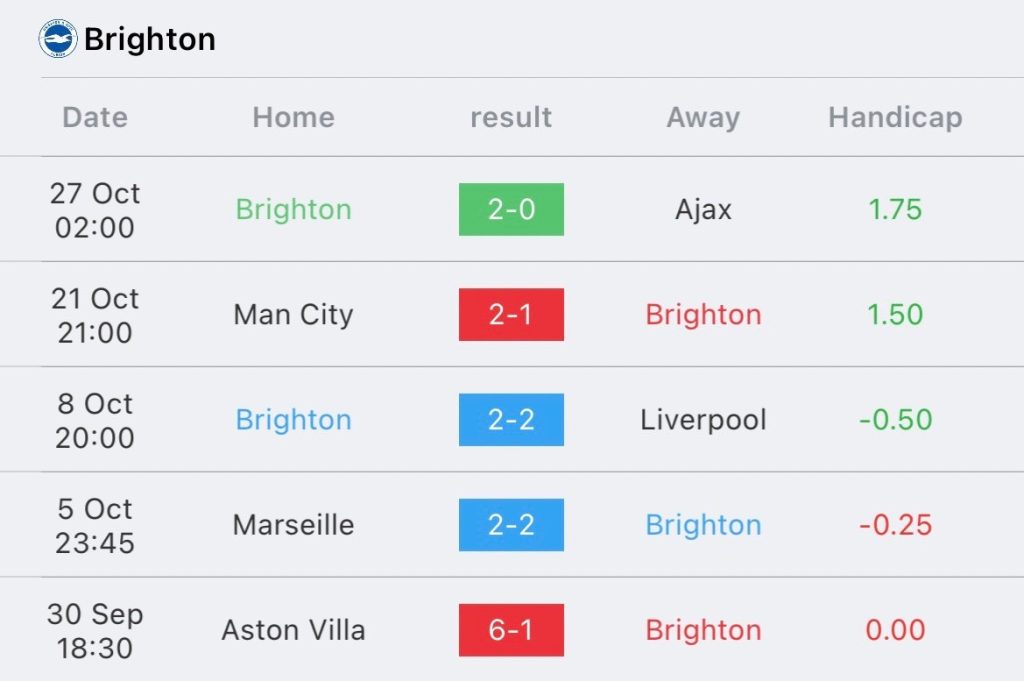Click the Away column header

click(703, 118)
